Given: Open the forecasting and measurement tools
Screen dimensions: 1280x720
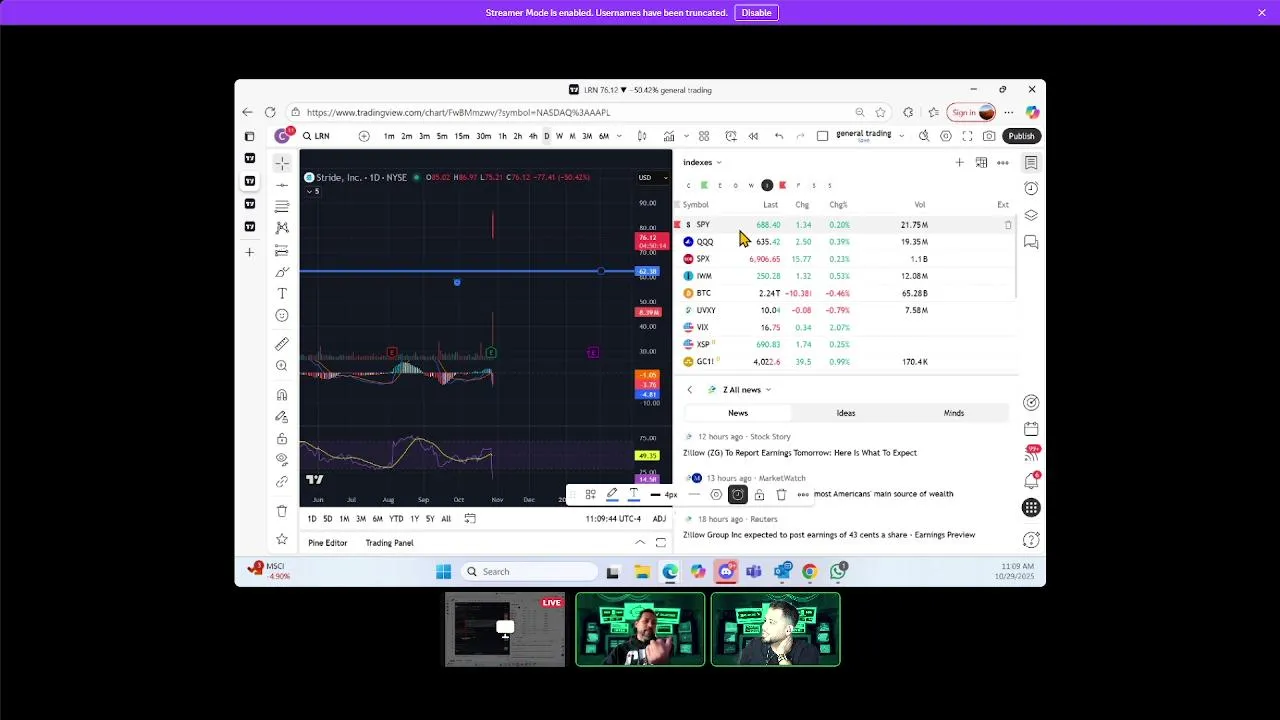Looking at the screenshot, I should (282, 250).
